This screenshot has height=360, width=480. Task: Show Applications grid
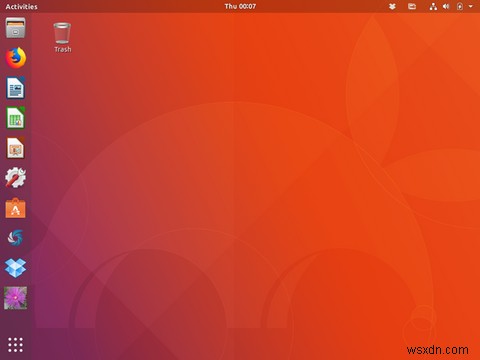15,345
